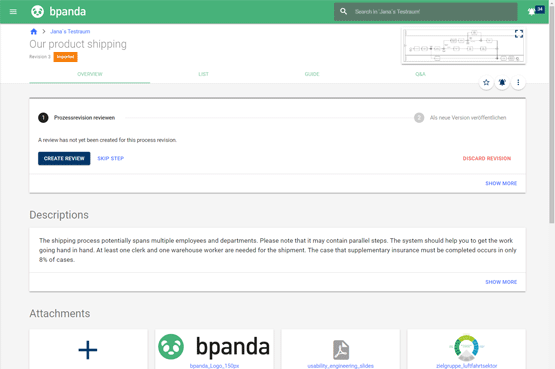Click the vertical page scrollbar
555x369 pixels.
(551, 115)
